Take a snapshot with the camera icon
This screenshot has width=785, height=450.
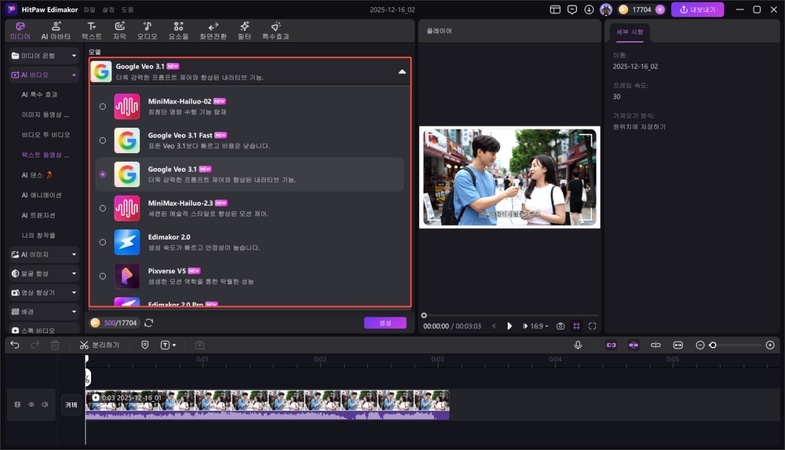[560, 326]
